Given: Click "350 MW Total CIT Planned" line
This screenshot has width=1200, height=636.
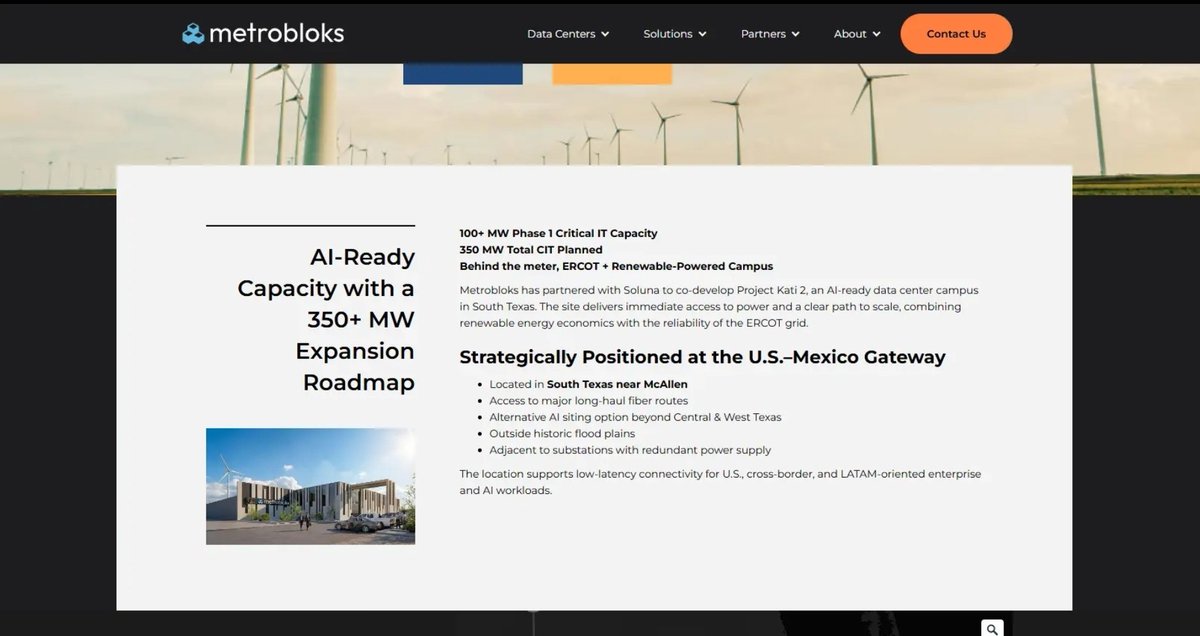Looking at the screenshot, I should coord(531,250).
